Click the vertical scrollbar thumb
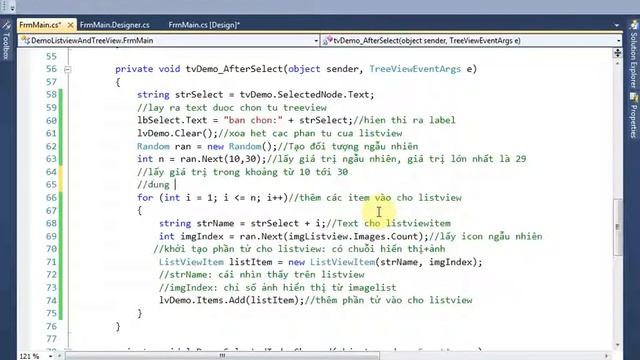This screenshot has width=640, height=360. pyautogui.click(x=618, y=227)
